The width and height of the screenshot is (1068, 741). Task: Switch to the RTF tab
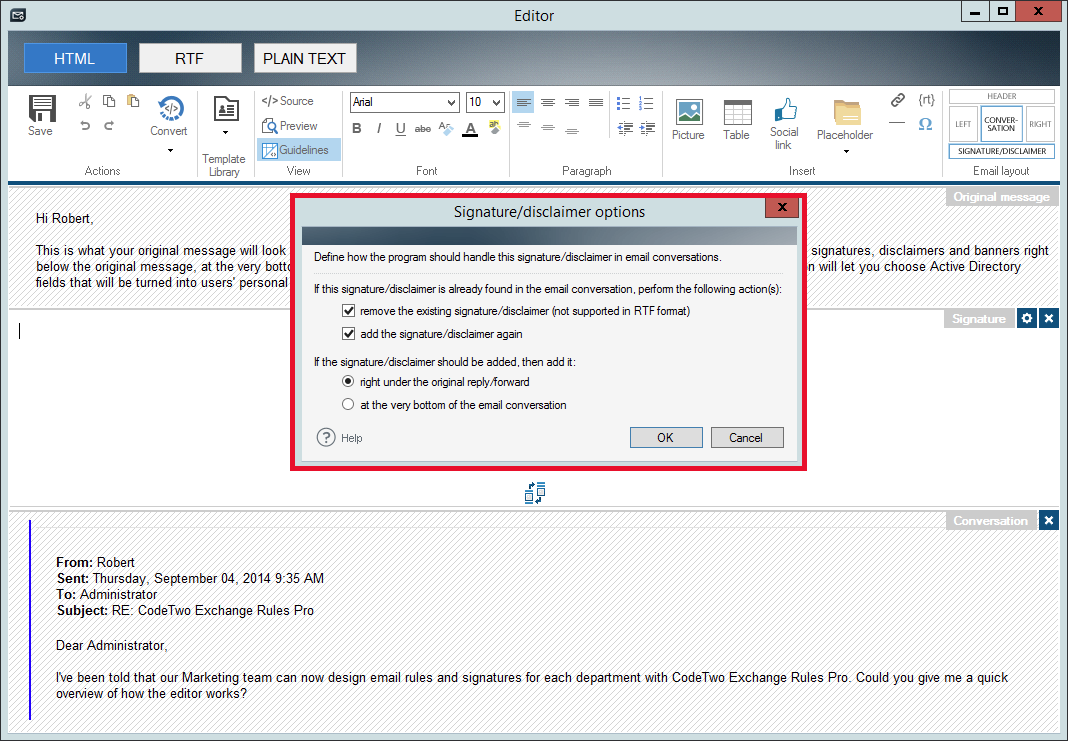click(x=190, y=57)
